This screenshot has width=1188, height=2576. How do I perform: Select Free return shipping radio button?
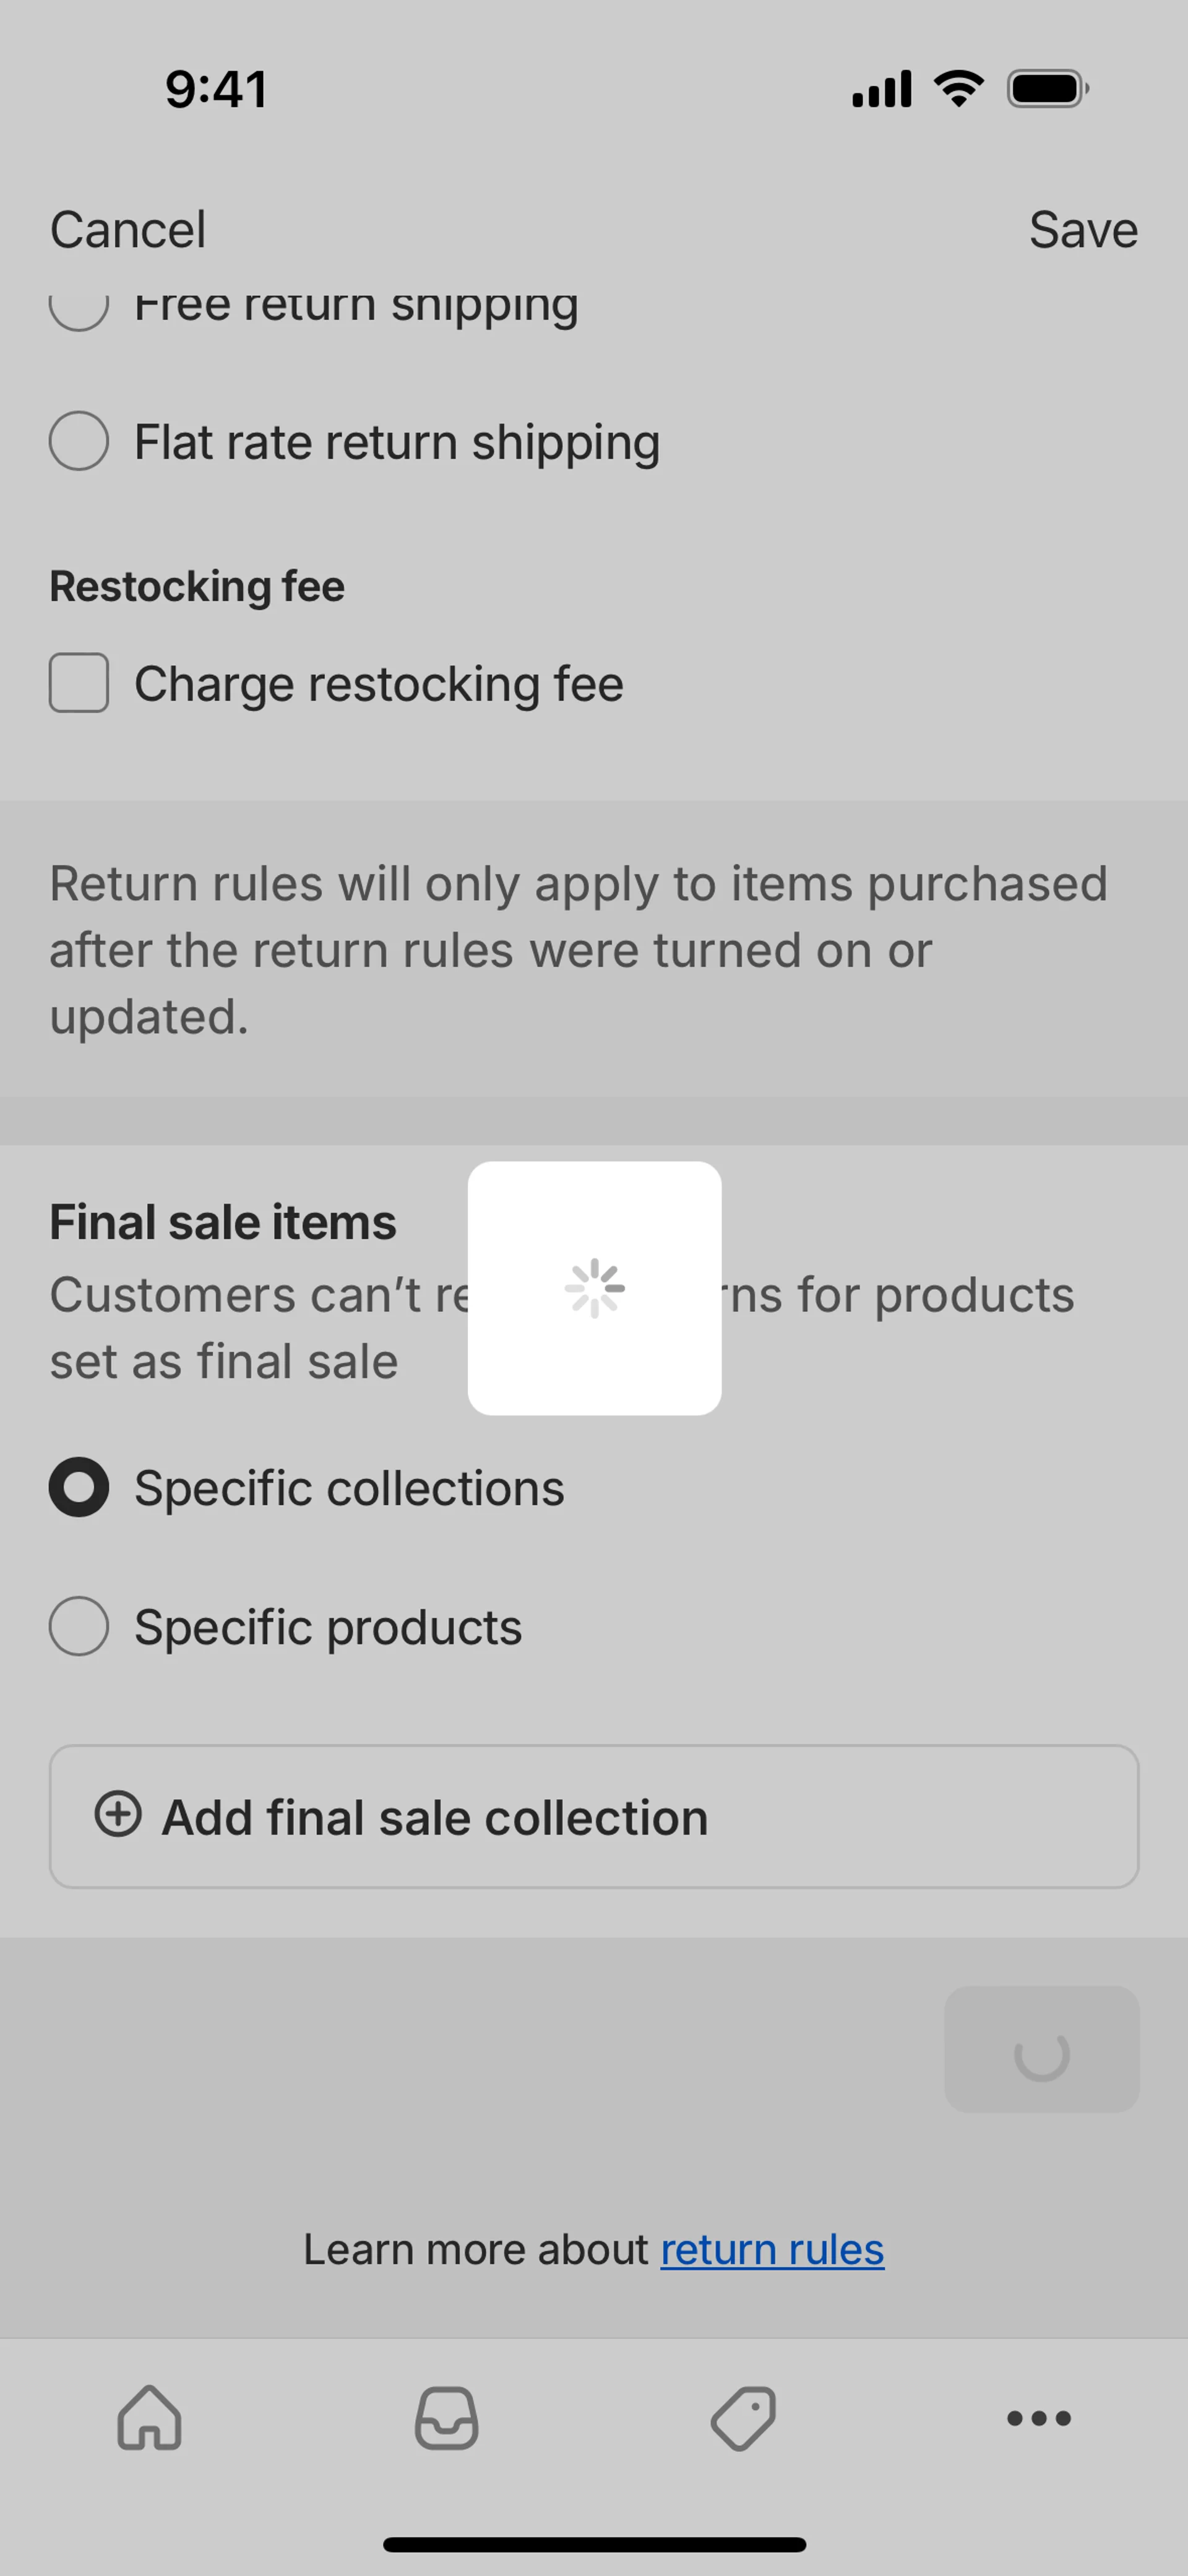79,308
